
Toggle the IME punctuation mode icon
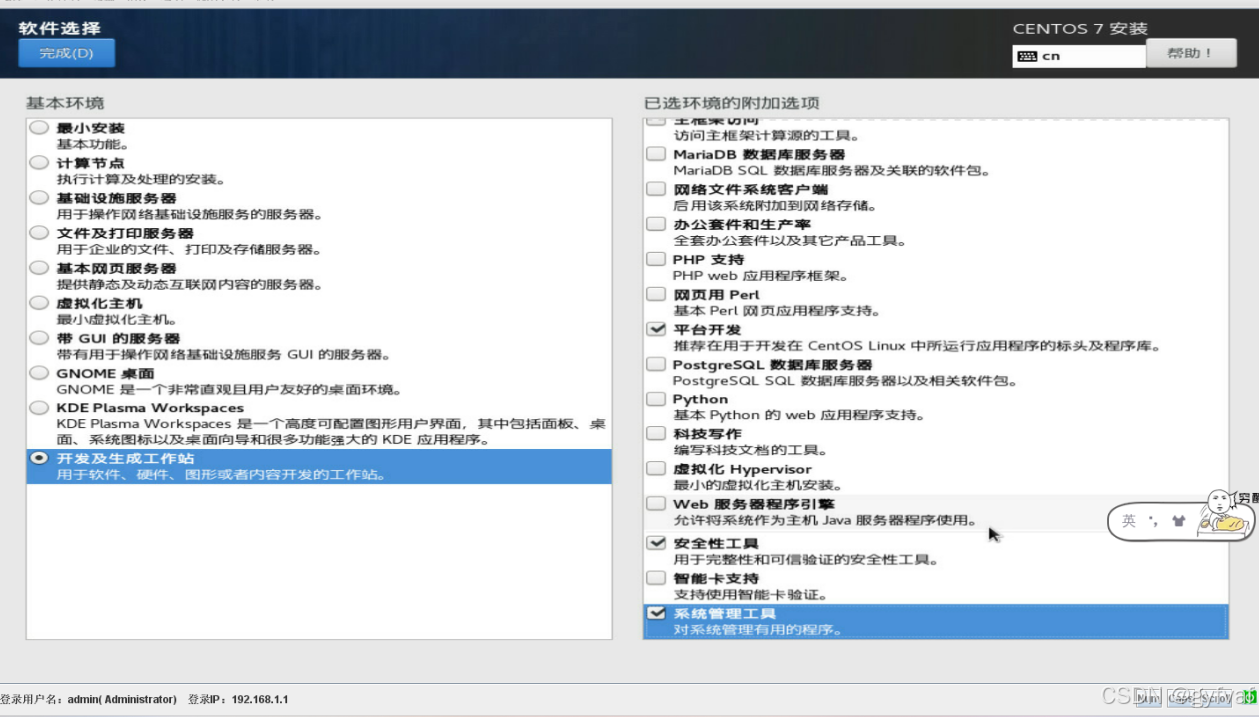click(x=1153, y=521)
